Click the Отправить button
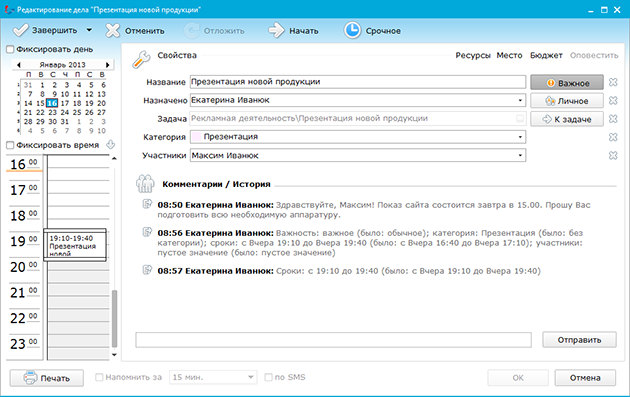This screenshot has width=630, height=397. point(579,340)
